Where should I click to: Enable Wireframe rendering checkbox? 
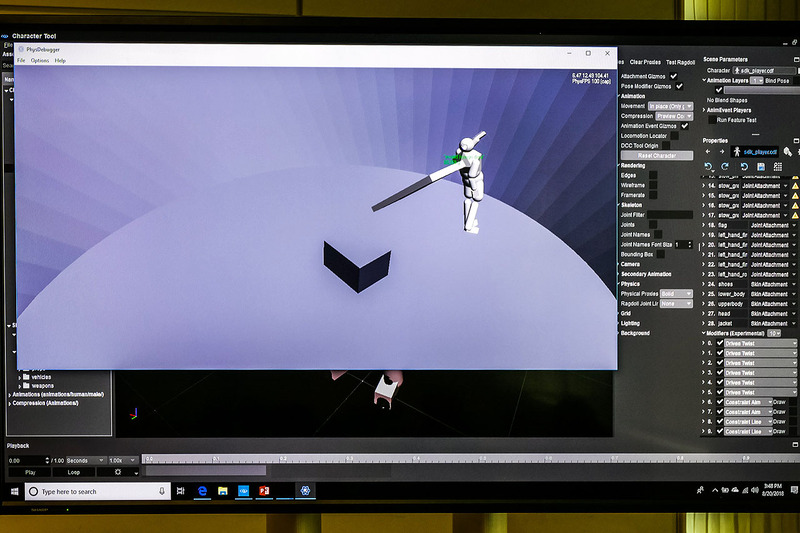tap(653, 185)
